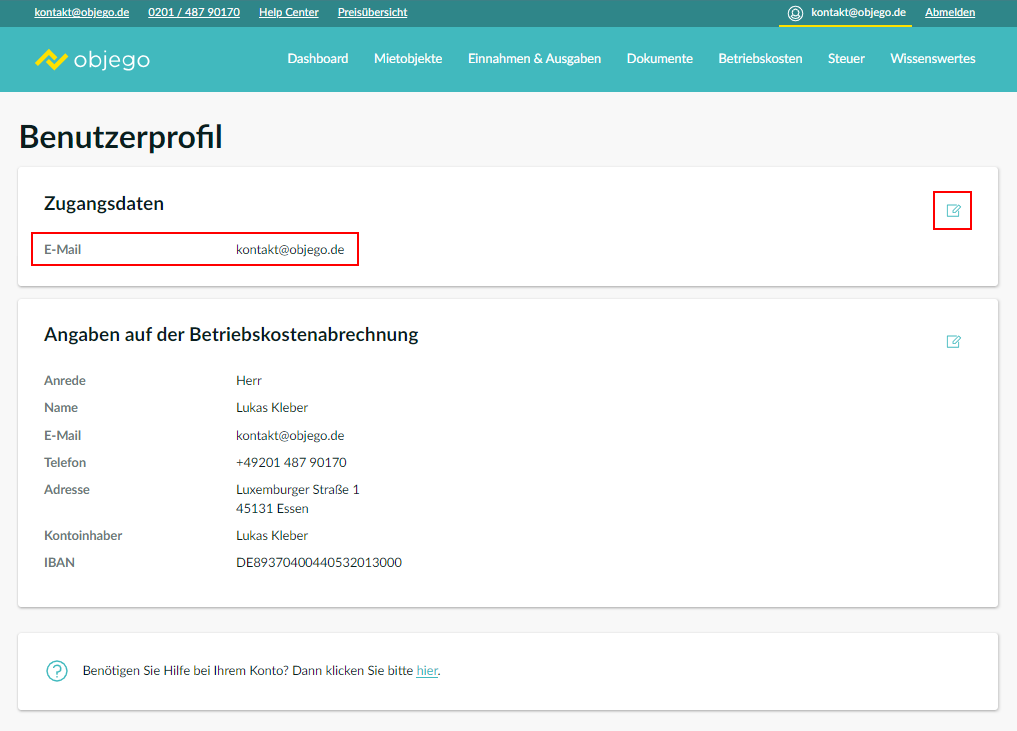This screenshot has height=731, width=1017.
Task: Click the user profile avatar icon
Action: pyautogui.click(x=795, y=13)
